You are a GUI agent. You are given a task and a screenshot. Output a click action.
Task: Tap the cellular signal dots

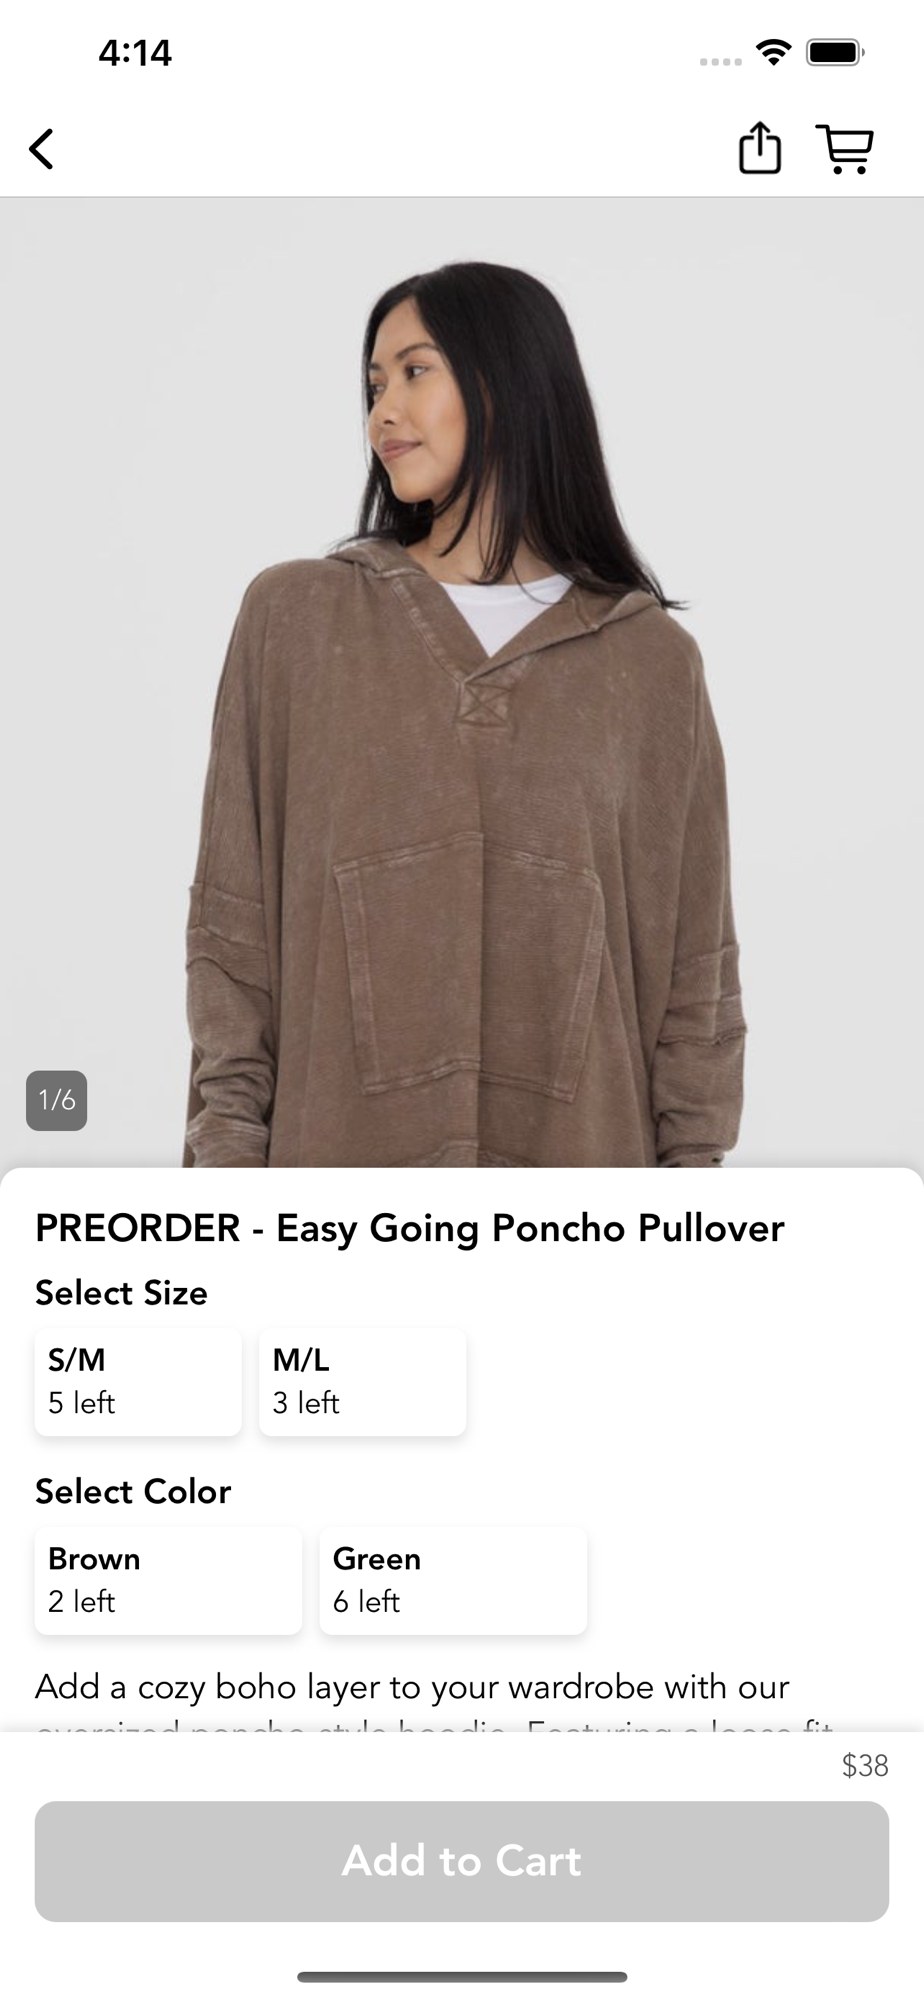pyautogui.click(x=720, y=62)
